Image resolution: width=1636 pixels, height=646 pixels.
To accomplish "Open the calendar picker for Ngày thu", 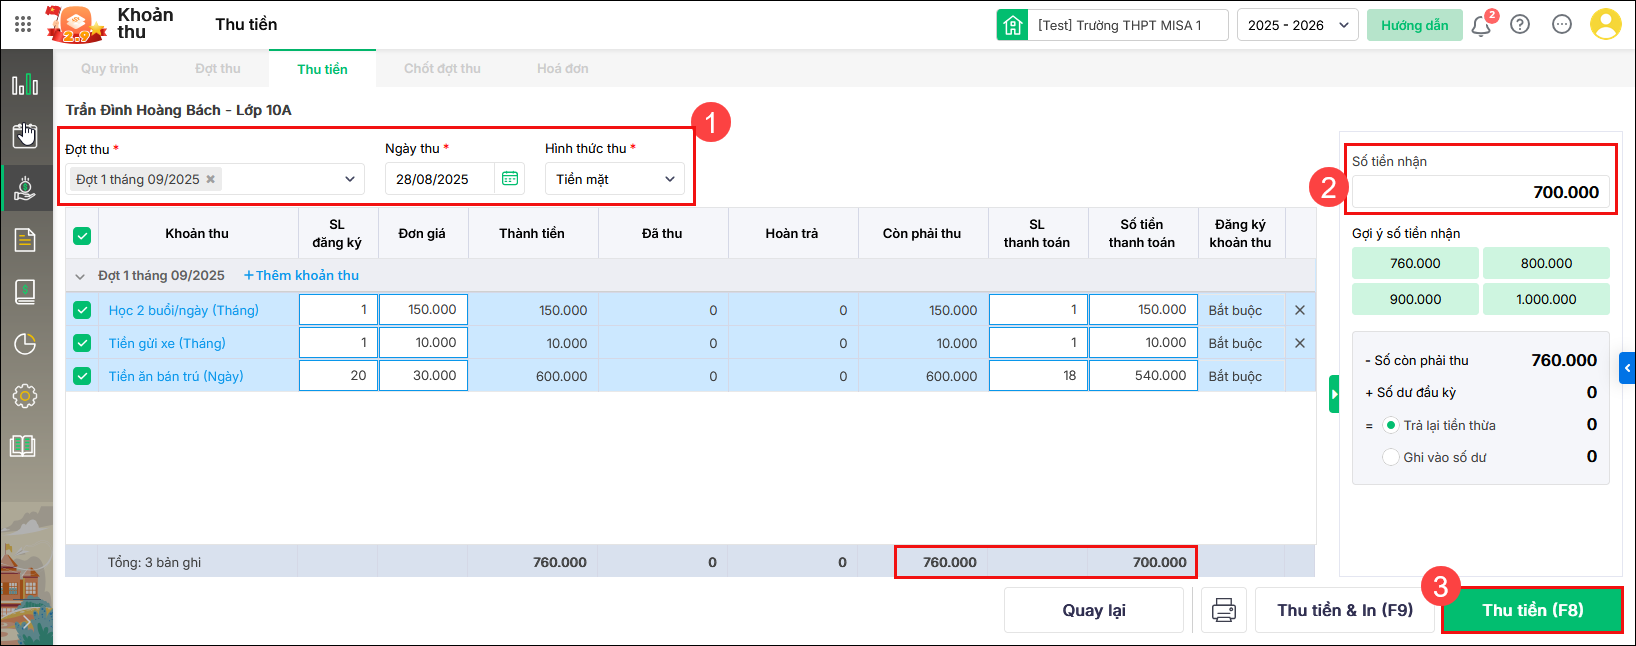I will click(x=510, y=179).
